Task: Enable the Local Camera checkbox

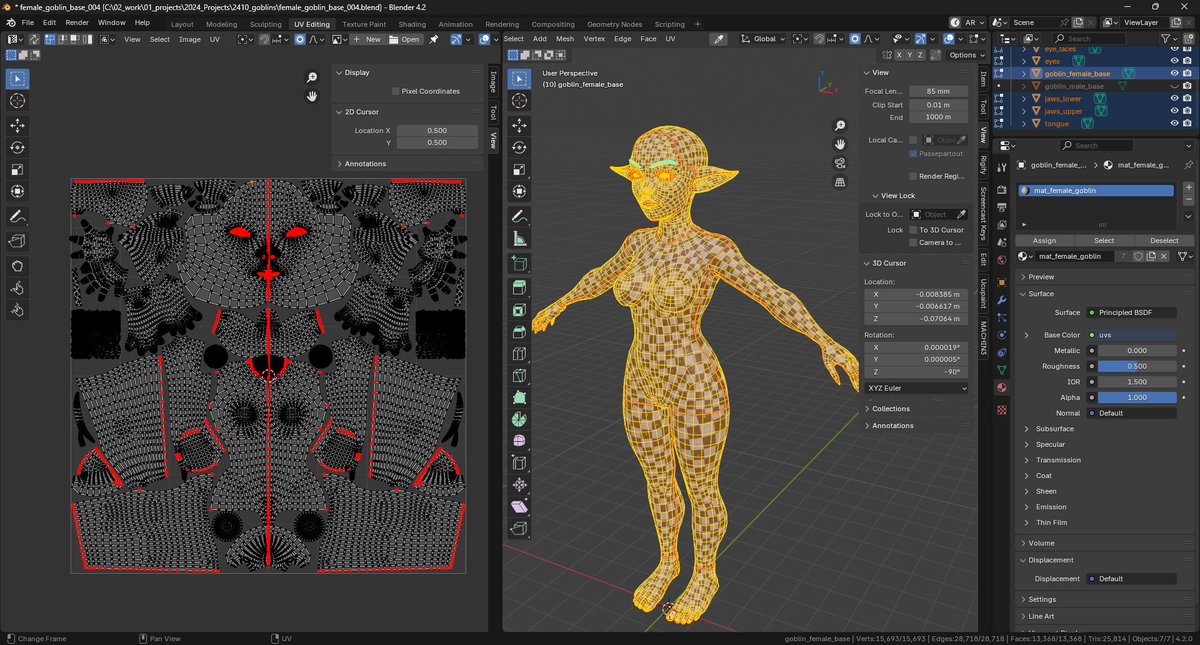Action: coord(913,140)
